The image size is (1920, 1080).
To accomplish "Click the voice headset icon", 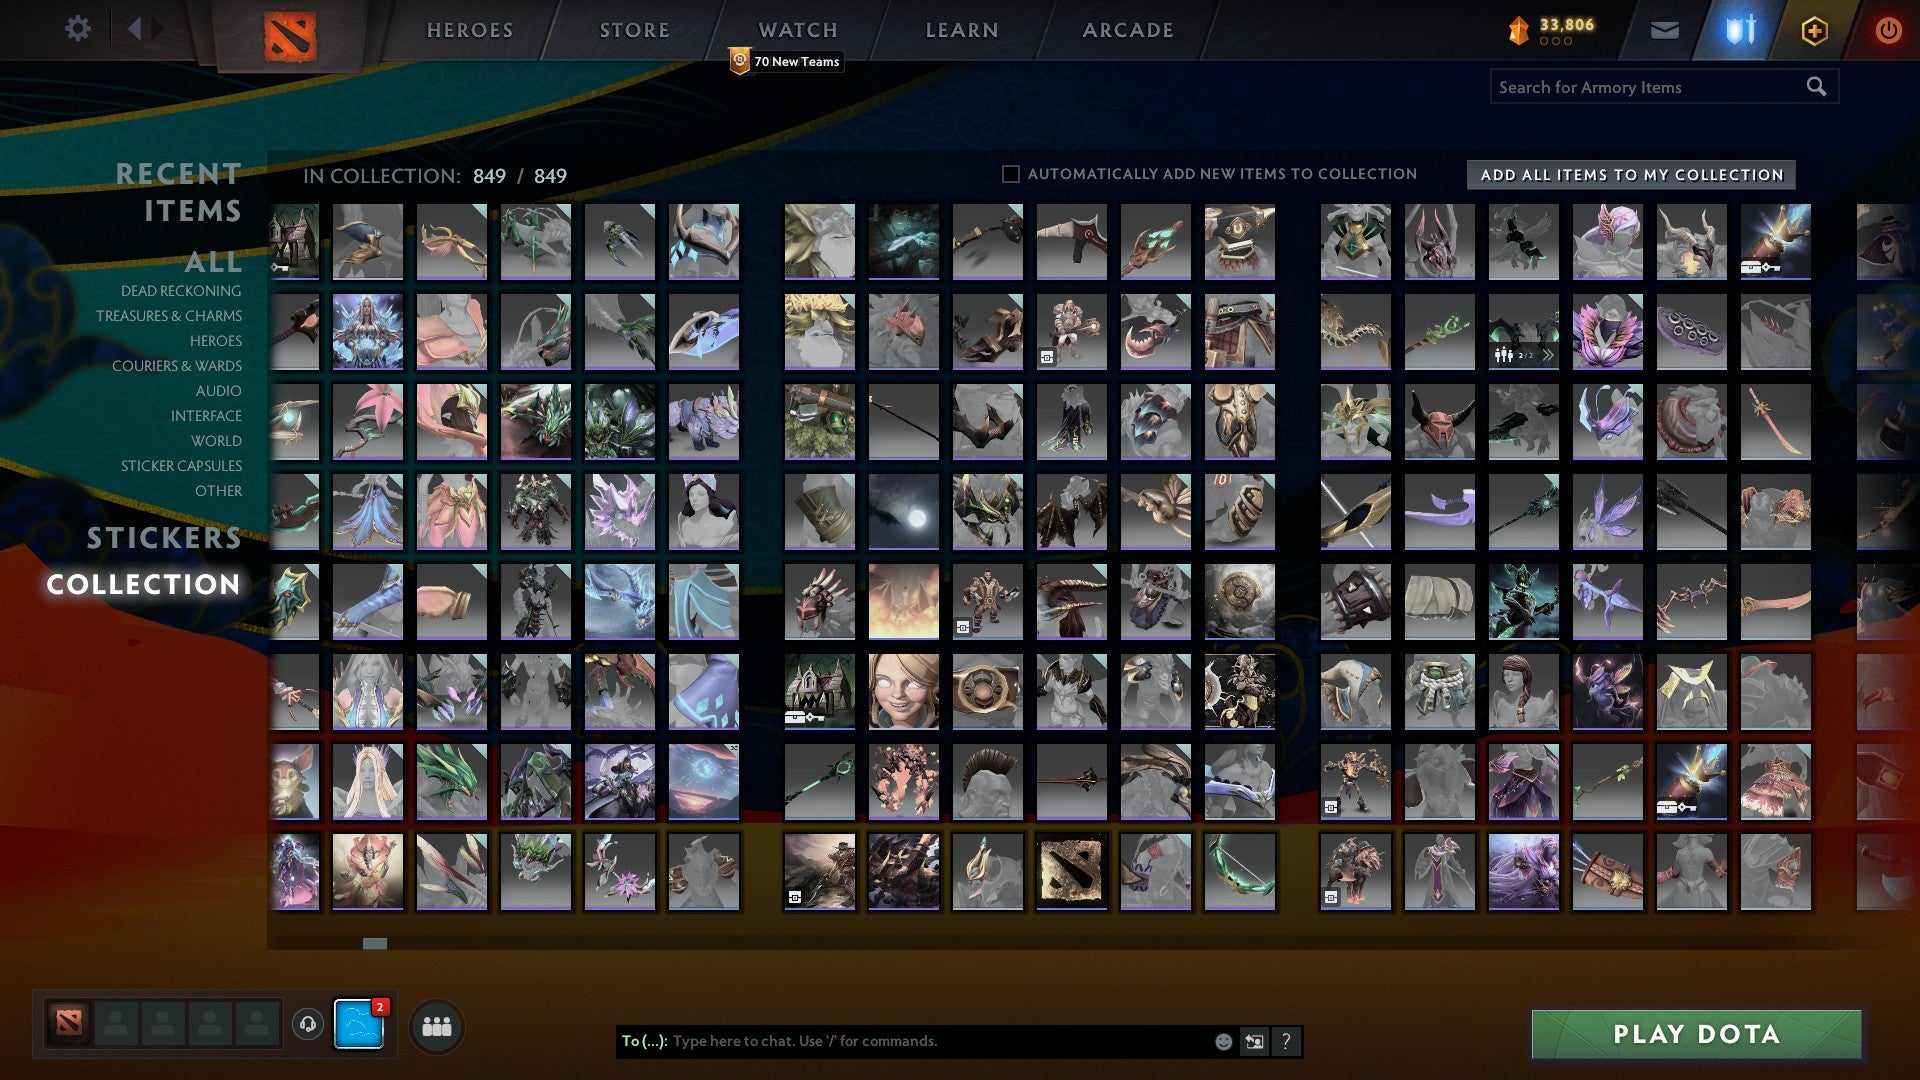I will tap(308, 1024).
